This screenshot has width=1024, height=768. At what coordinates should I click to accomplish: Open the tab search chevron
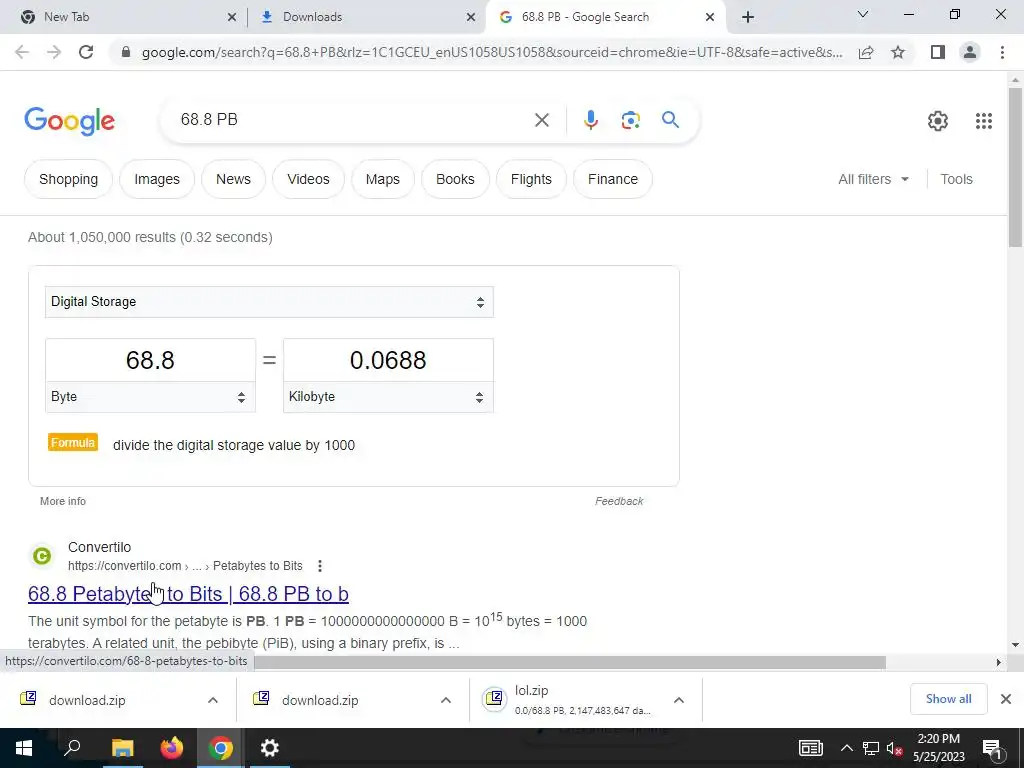[x=863, y=14]
